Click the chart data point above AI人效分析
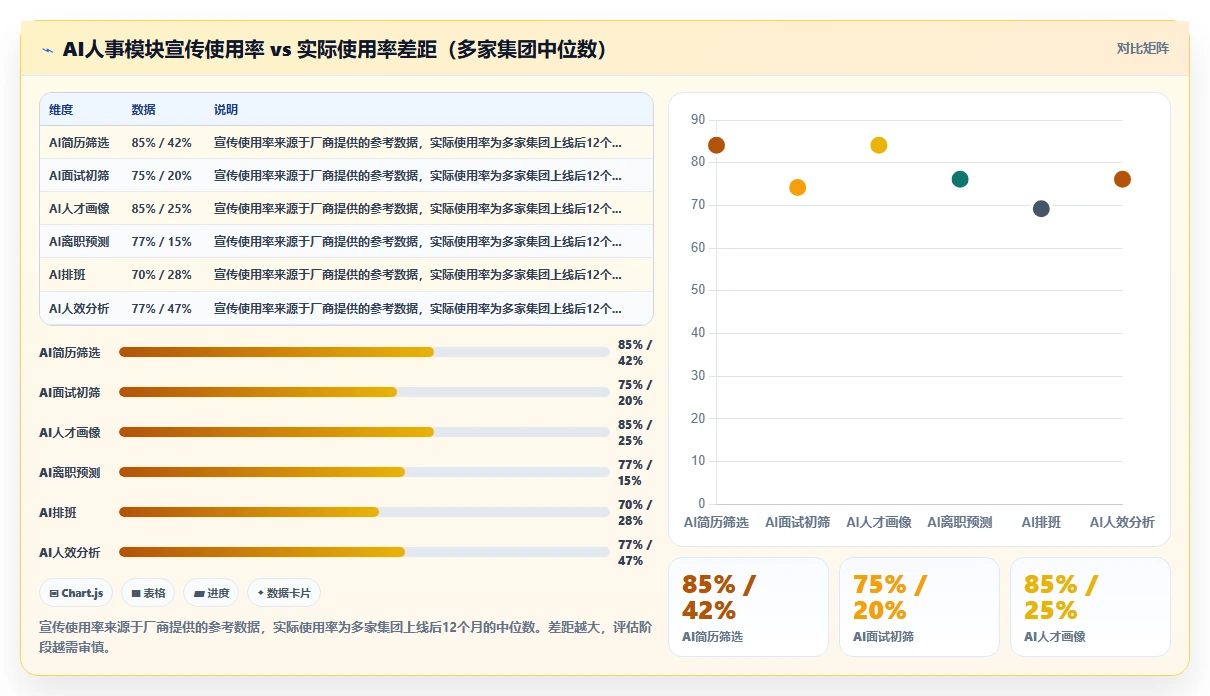Screen dimensions: 1210x696 pyautogui.click(x=1122, y=179)
